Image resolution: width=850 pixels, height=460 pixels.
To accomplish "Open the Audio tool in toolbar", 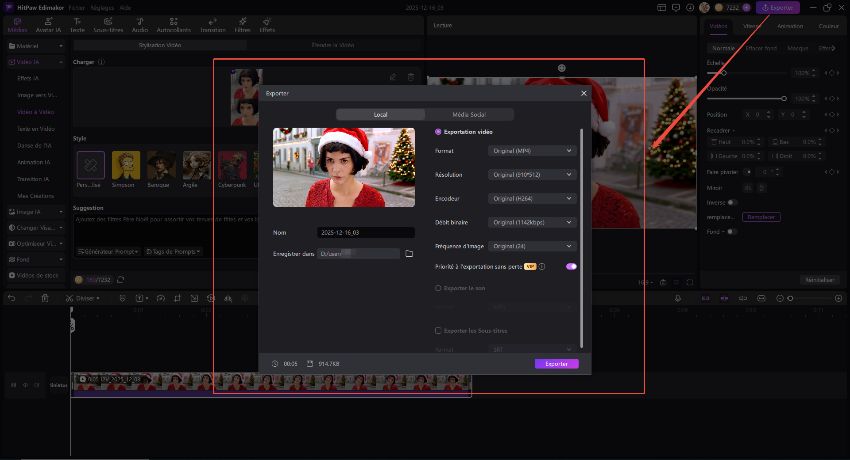I will pos(140,25).
